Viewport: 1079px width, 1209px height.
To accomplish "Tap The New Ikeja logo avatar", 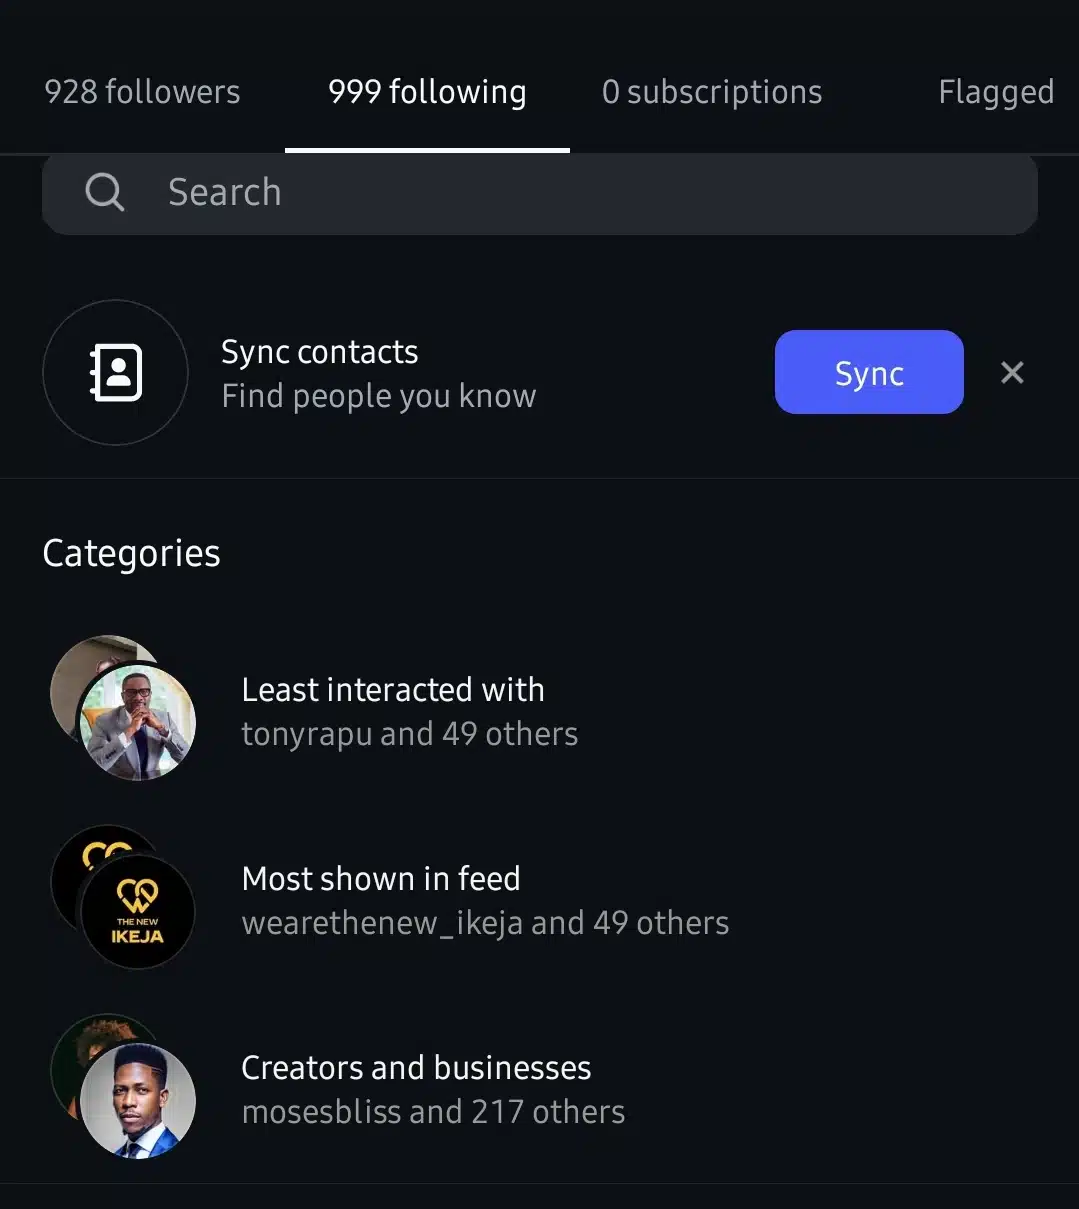I will click(x=137, y=911).
